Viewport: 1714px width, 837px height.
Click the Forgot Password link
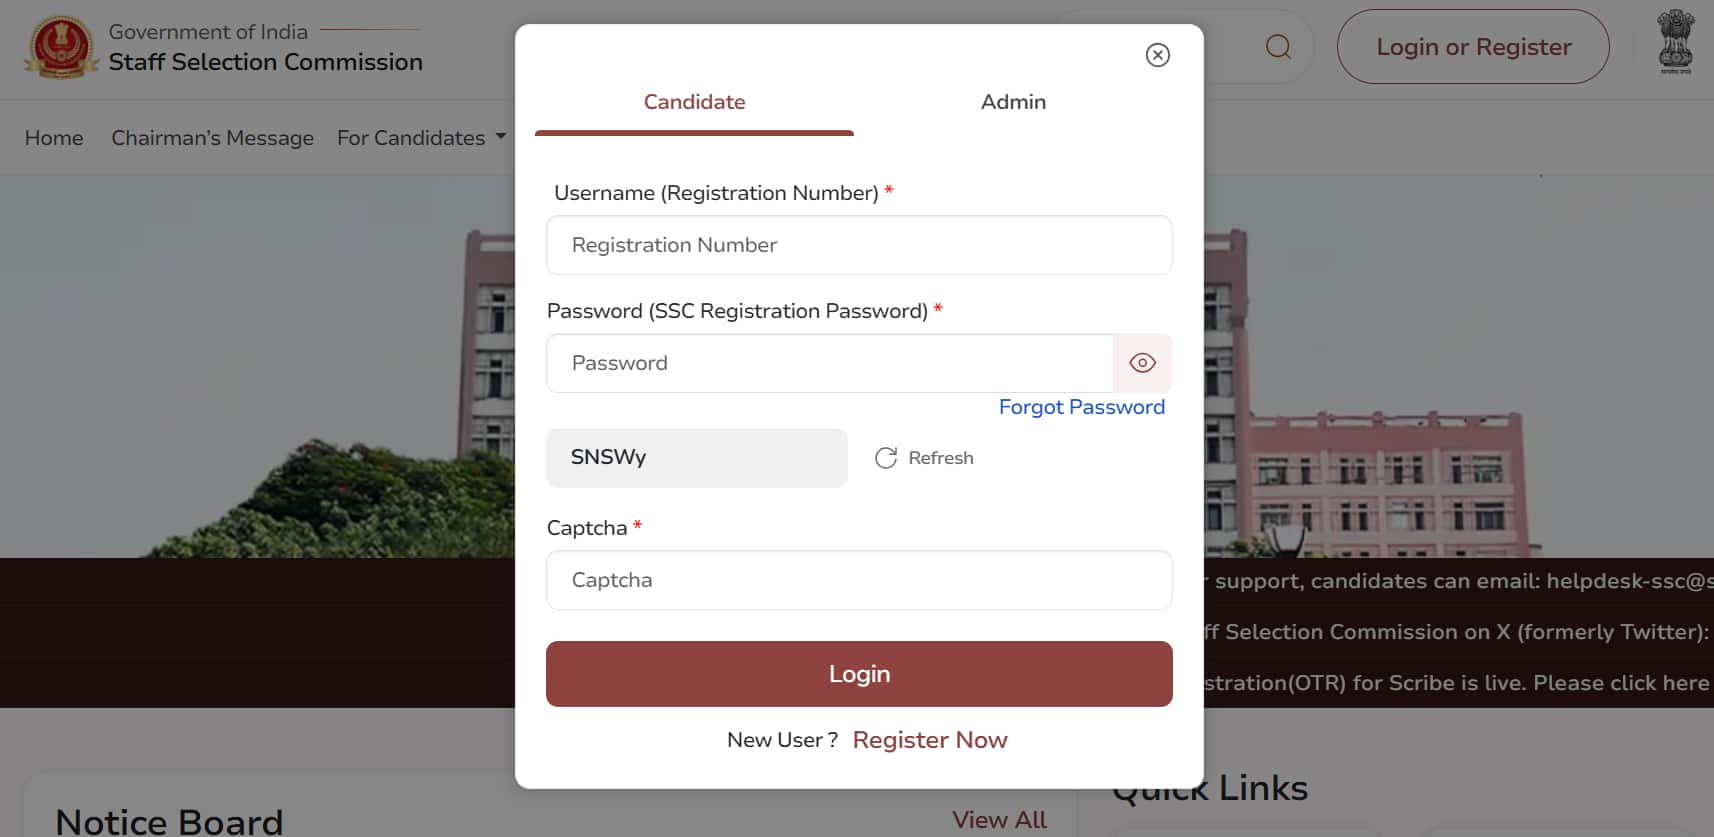click(x=1082, y=407)
